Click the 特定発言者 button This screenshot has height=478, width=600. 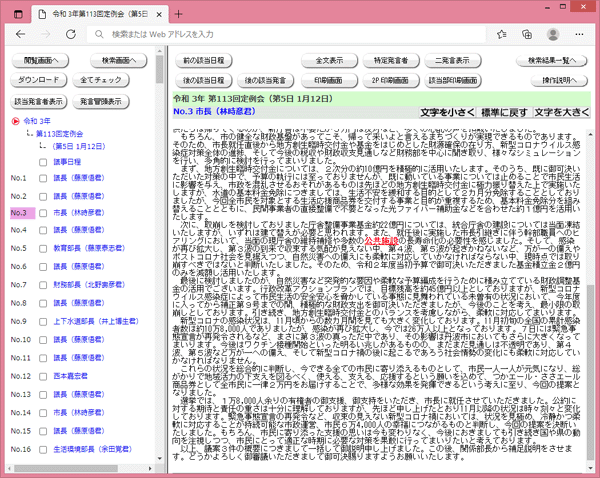click(391, 60)
